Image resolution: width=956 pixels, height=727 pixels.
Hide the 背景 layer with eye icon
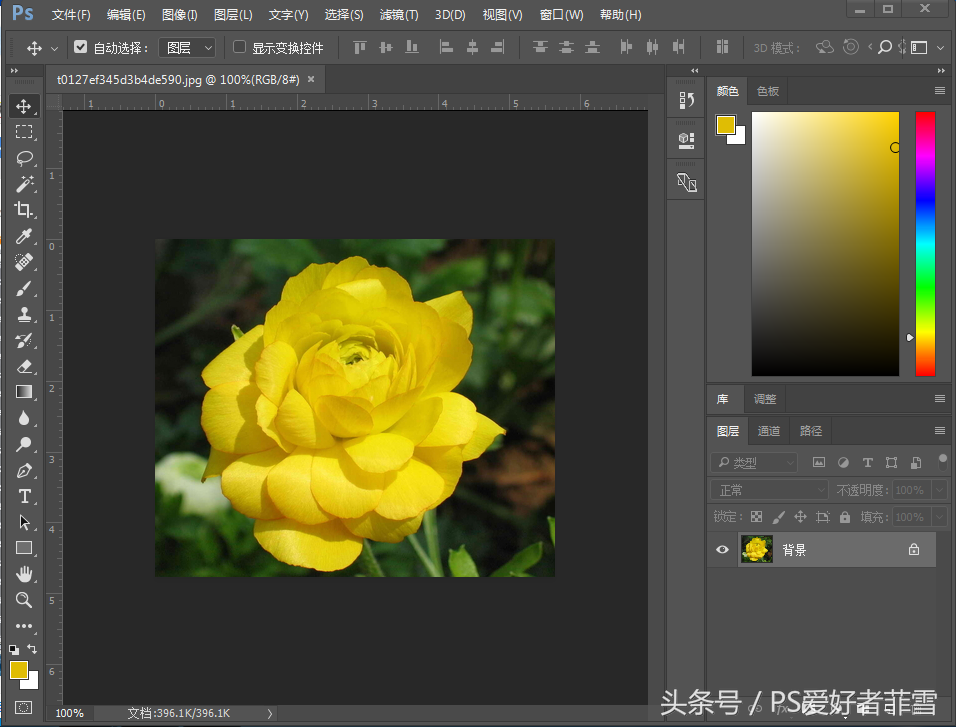pos(722,549)
